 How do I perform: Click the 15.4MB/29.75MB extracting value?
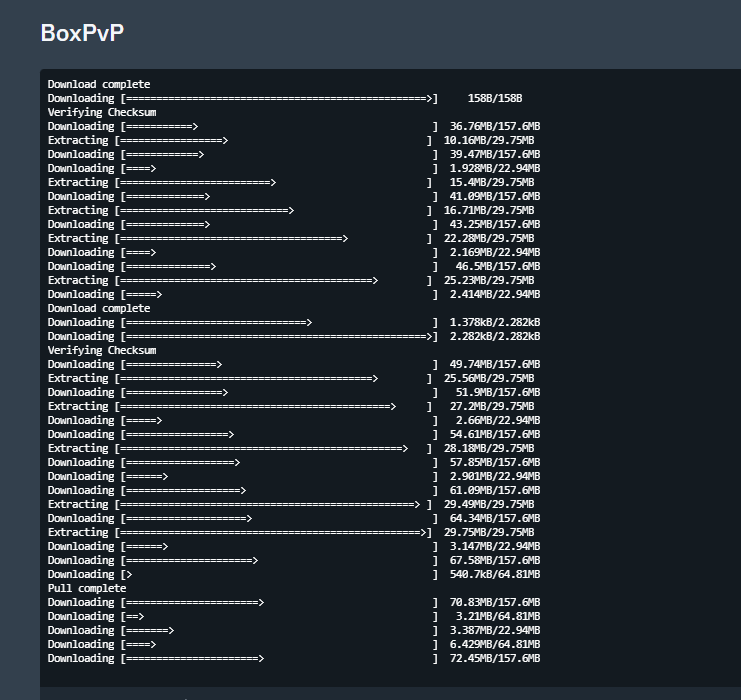492,182
